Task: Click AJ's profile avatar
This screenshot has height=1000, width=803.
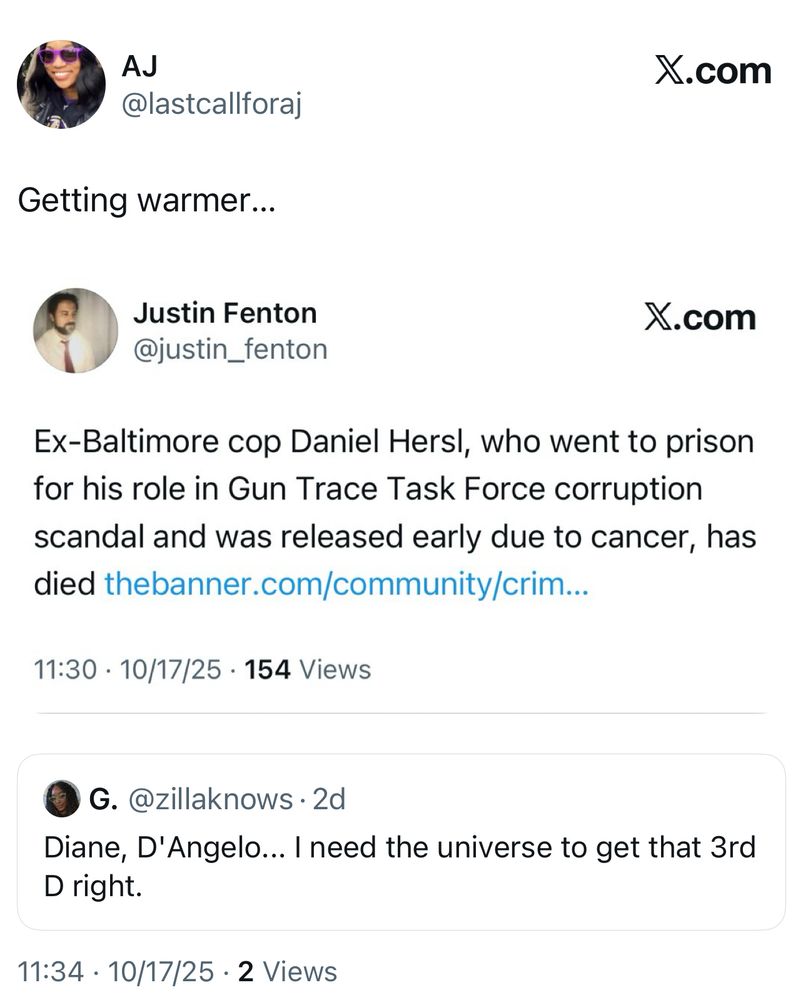Action: pyautogui.click(x=61, y=85)
